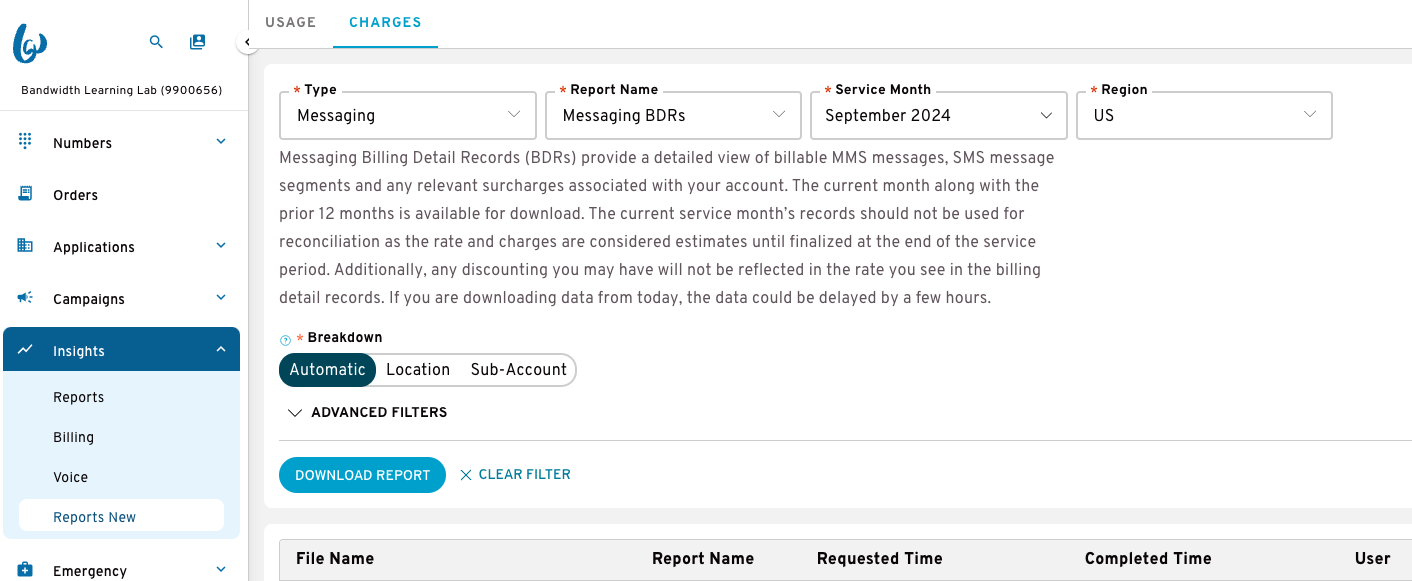The width and height of the screenshot is (1412, 581).
Task: Open the Type dropdown showing Messaging
Action: (x=408, y=115)
